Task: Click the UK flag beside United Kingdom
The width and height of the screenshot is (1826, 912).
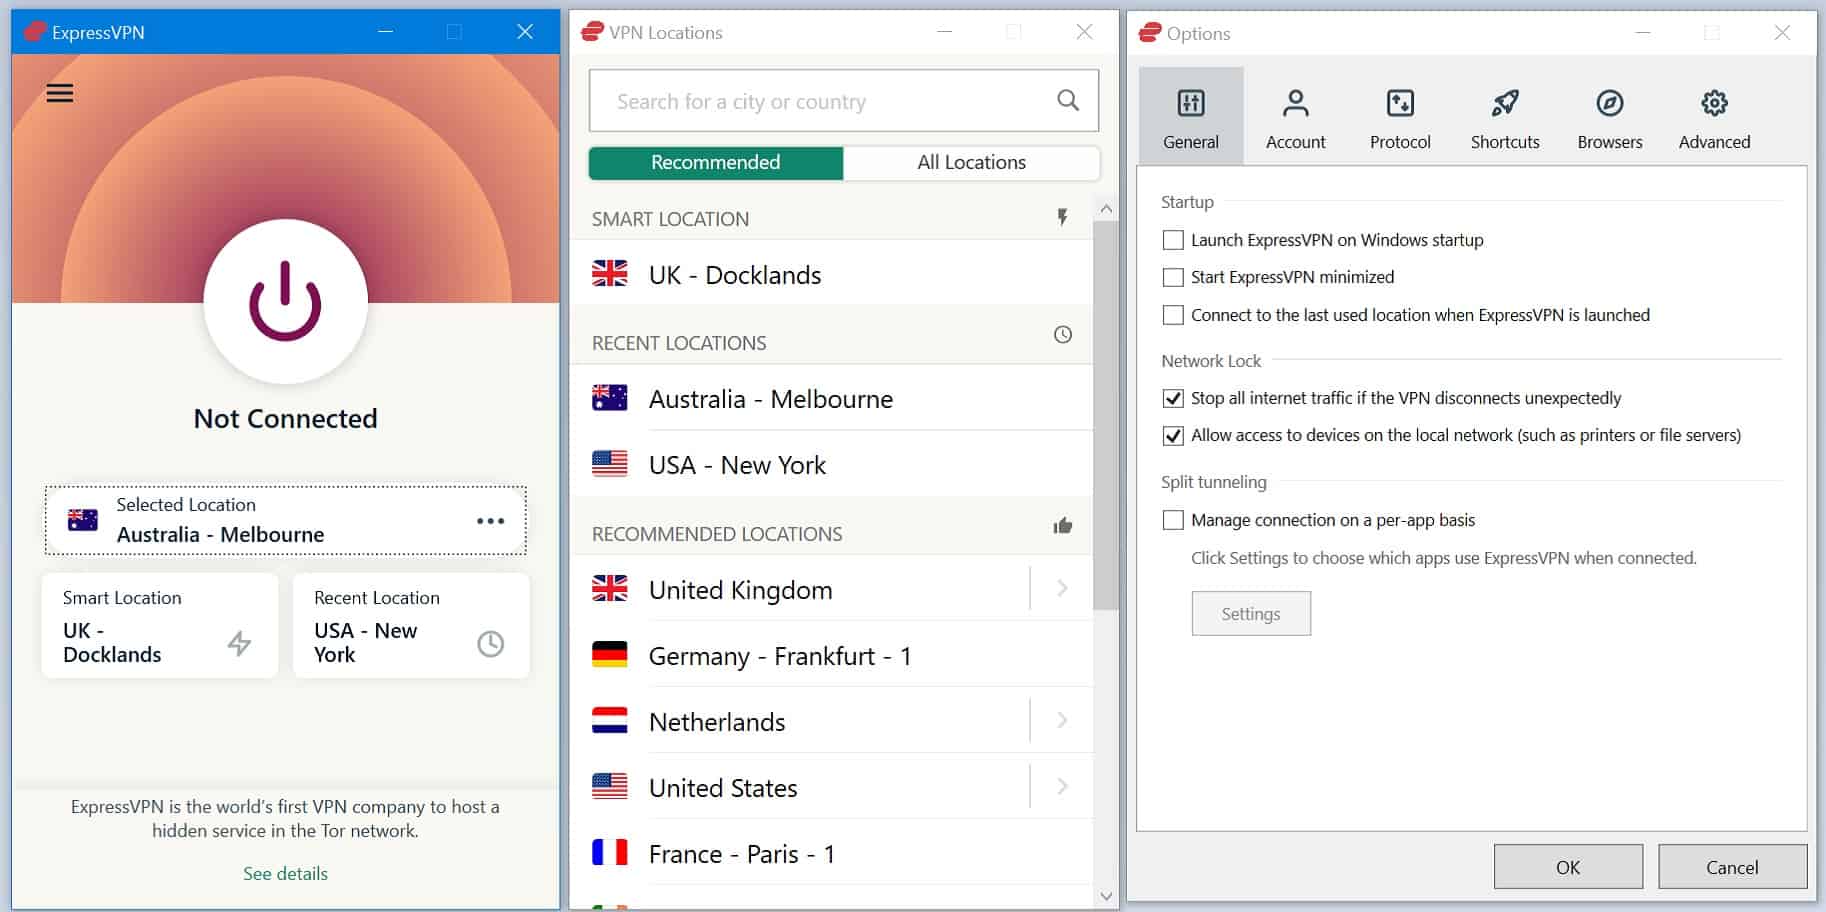Action: point(610,588)
